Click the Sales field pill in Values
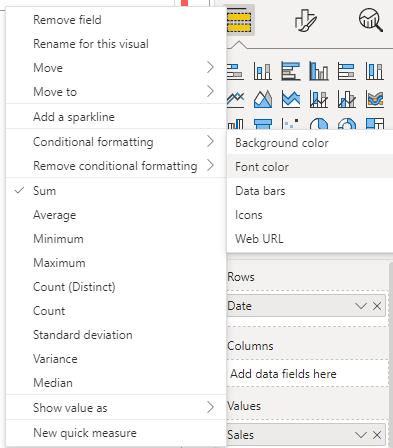The width and height of the screenshot is (393, 448). pyautogui.click(x=306, y=435)
